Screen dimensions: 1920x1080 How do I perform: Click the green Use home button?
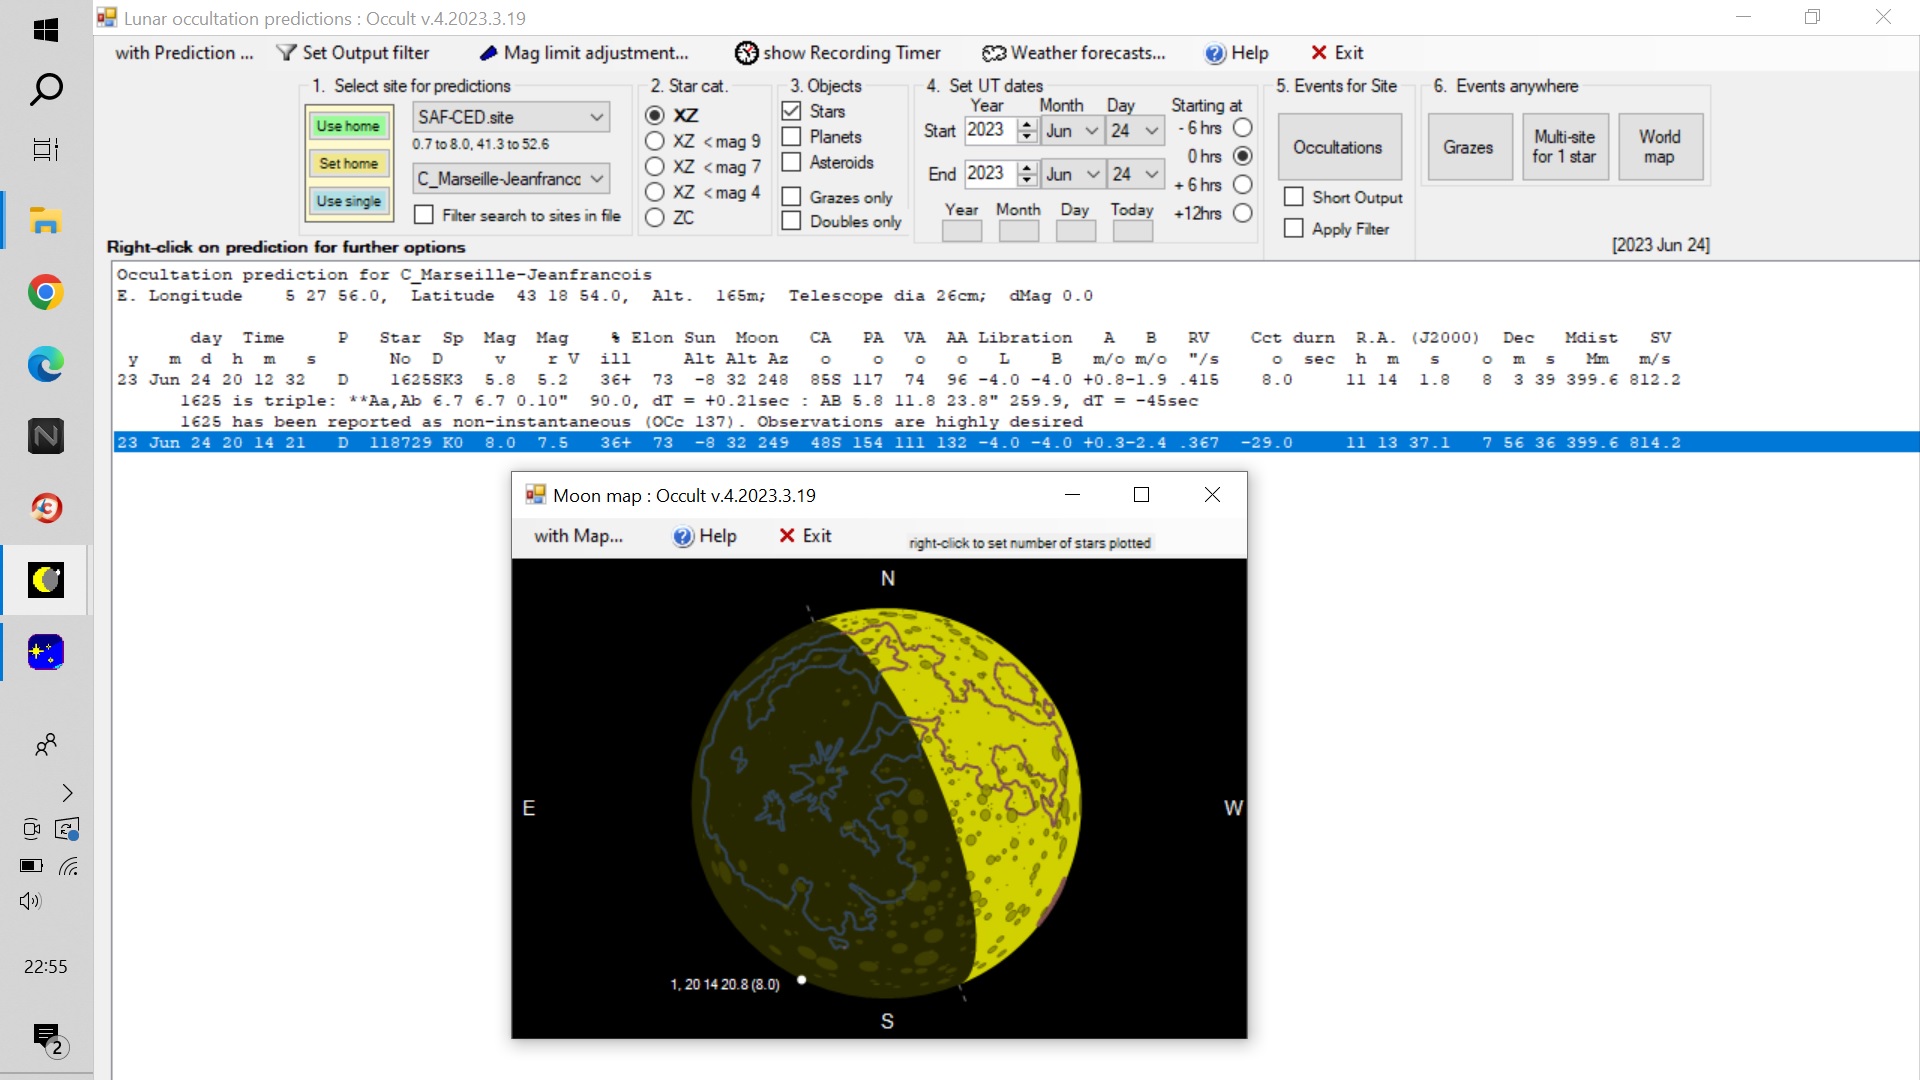click(348, 126)
